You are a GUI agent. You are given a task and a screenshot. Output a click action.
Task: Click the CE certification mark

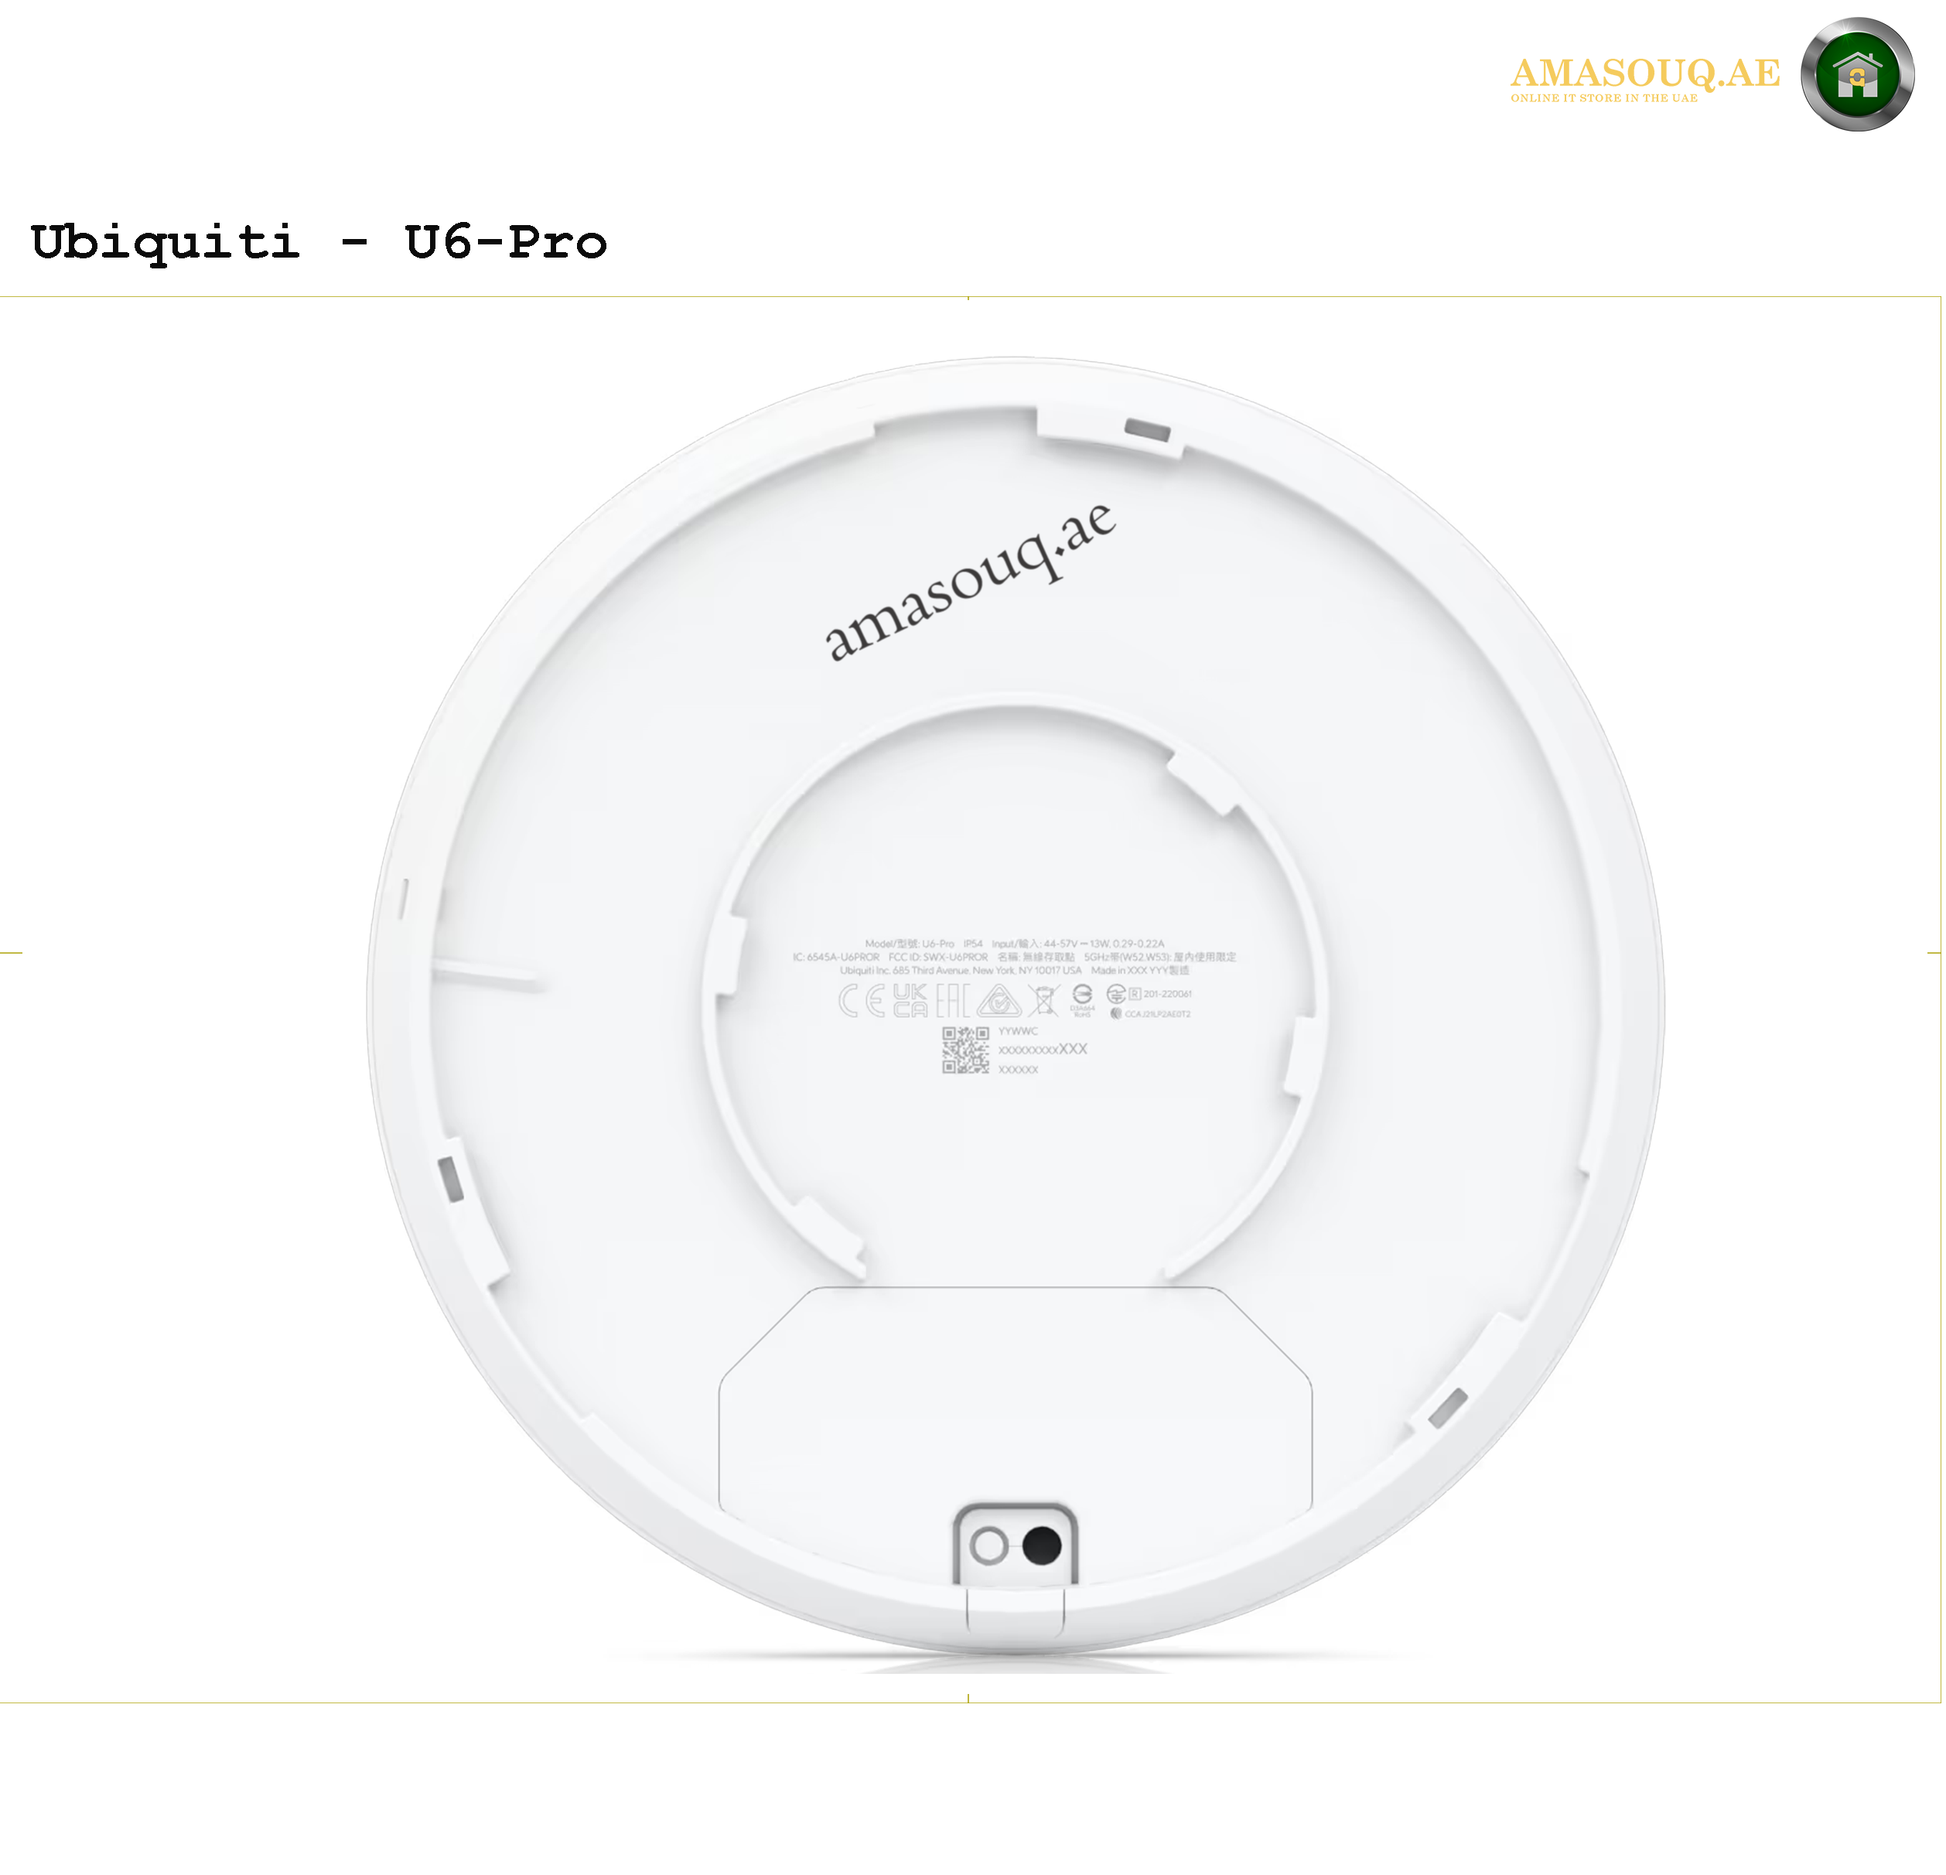(862, 1000)
